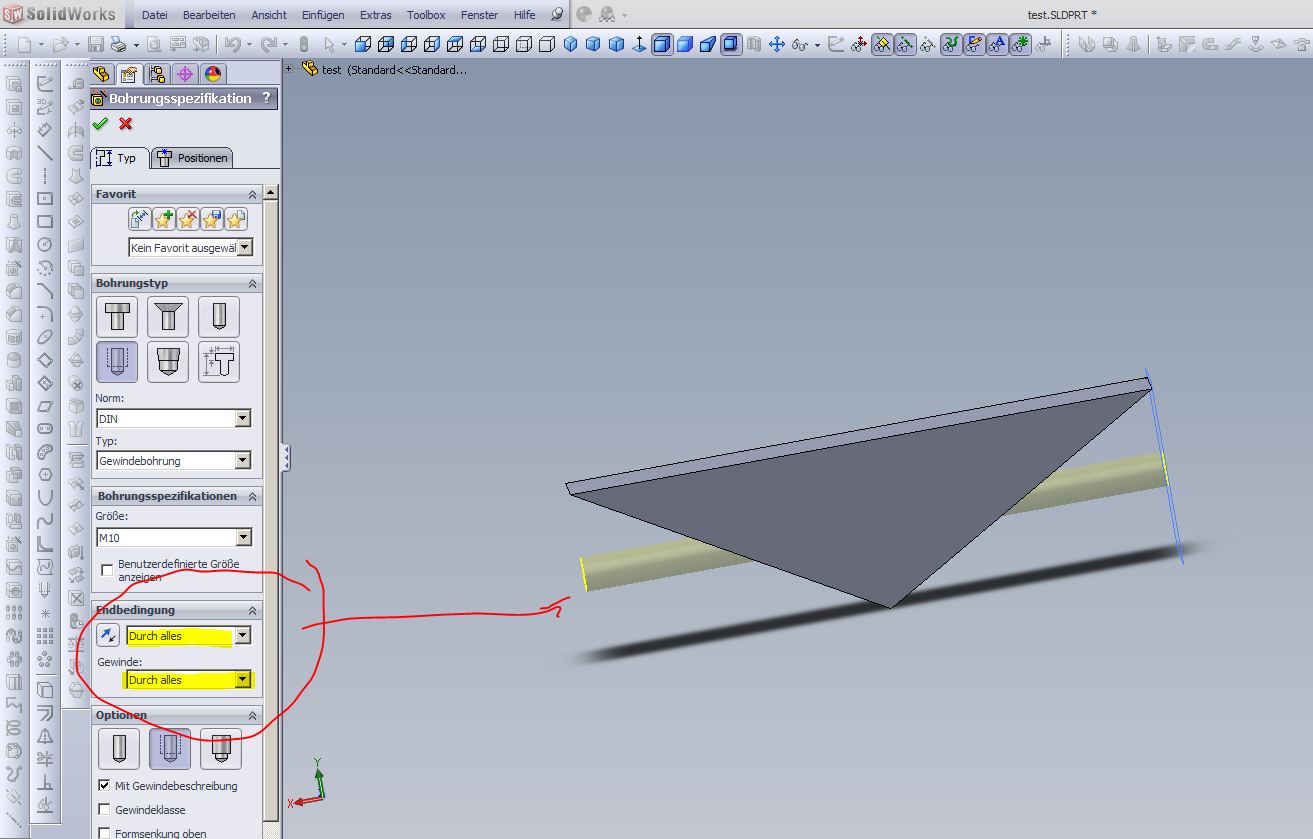This screenshot has width=1313, height=839.
Task: Switch to the Positionen tab
Action: coord(193,158)
